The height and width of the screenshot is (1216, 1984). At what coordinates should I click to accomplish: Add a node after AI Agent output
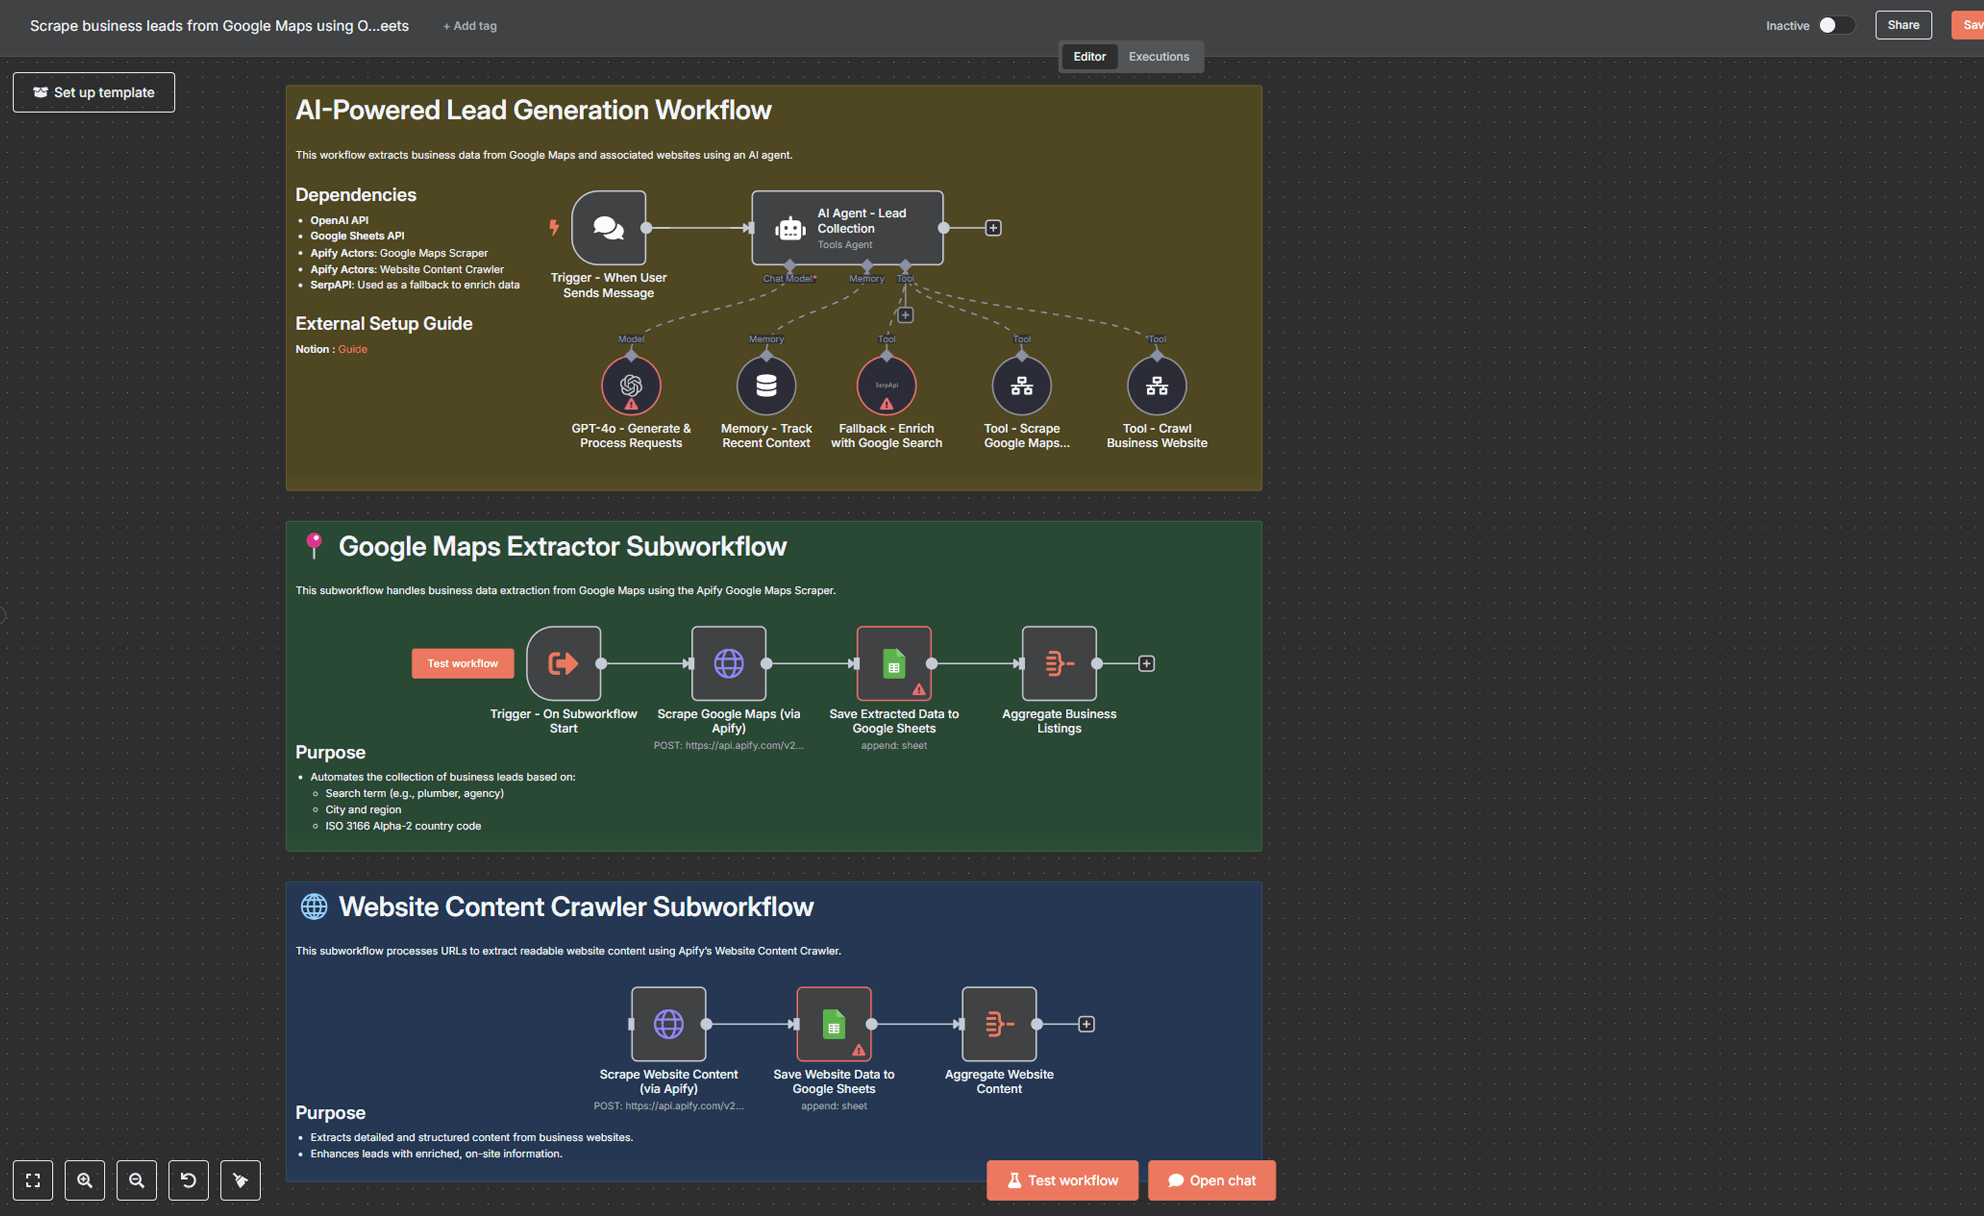click(993, 228)
